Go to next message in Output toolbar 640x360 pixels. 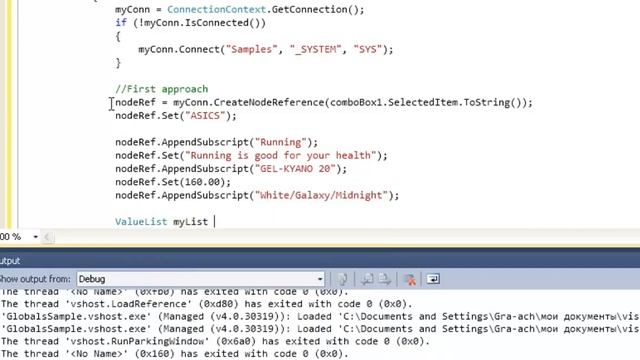tap(384, 279)
